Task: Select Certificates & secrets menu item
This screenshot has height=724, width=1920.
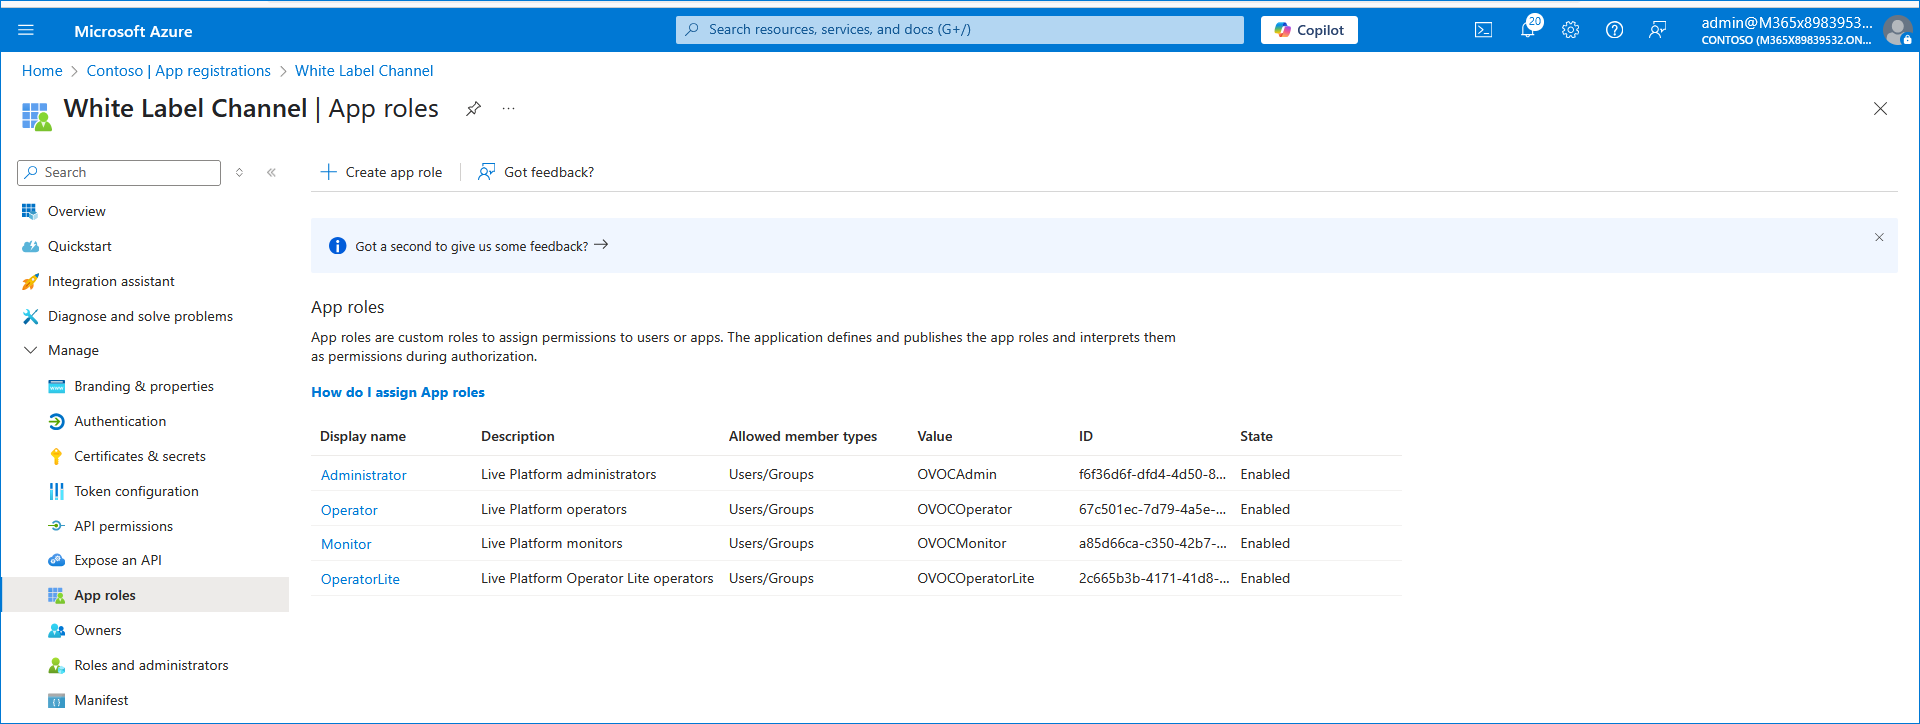Action: pos(139,457)
